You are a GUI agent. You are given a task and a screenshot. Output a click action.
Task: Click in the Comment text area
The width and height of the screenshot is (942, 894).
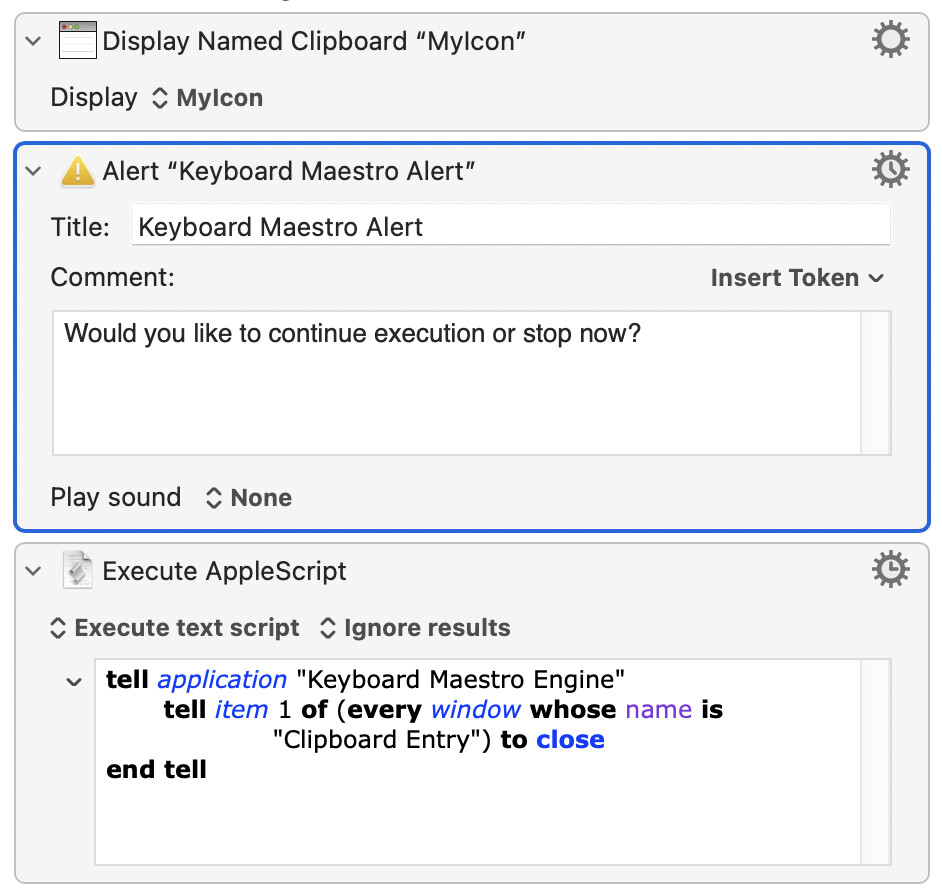[457, 383]
